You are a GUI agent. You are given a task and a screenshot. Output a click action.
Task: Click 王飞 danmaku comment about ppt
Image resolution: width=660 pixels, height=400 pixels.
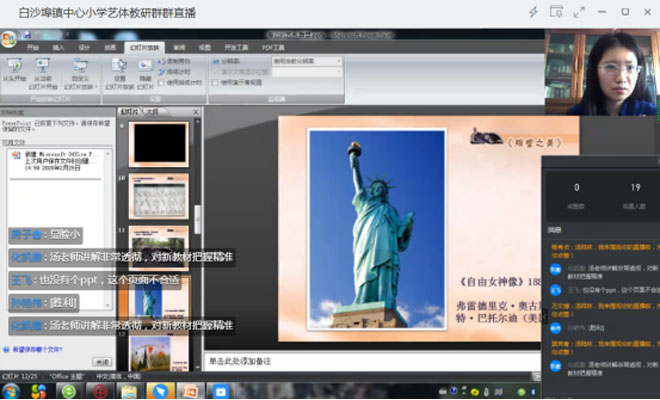(x=95, y=280)
